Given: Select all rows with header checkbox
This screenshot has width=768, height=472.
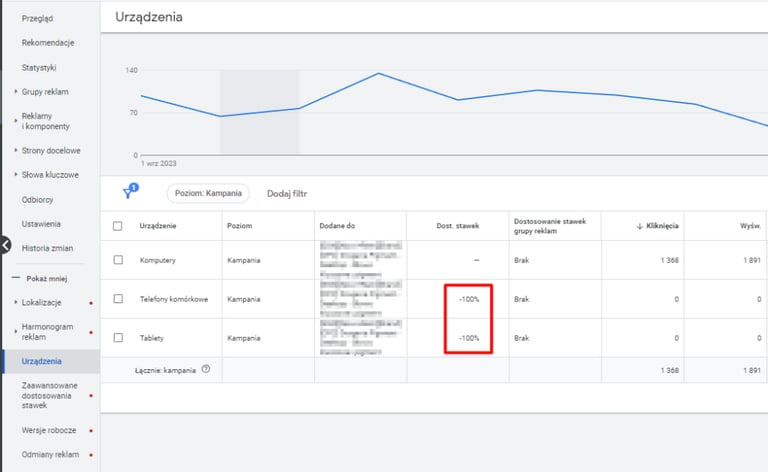Looking at the screenshot, I should tap(118, 226).
